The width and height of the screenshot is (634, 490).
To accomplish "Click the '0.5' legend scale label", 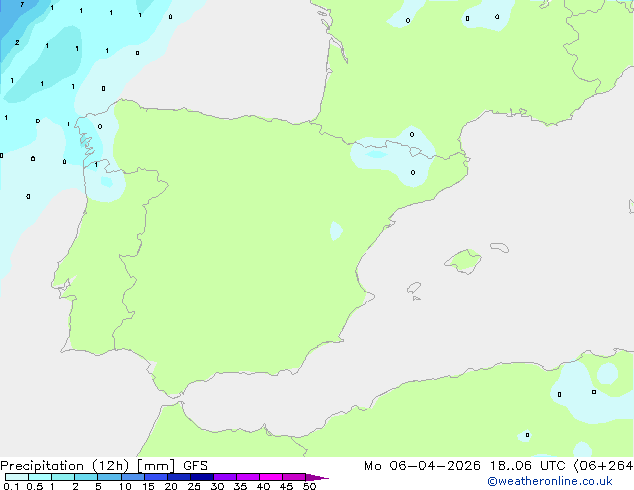I will (x=35, y=486).
